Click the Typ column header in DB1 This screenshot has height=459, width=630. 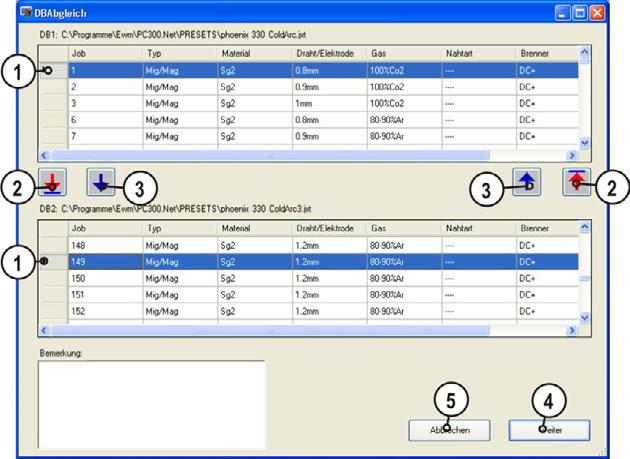point(180,53)
